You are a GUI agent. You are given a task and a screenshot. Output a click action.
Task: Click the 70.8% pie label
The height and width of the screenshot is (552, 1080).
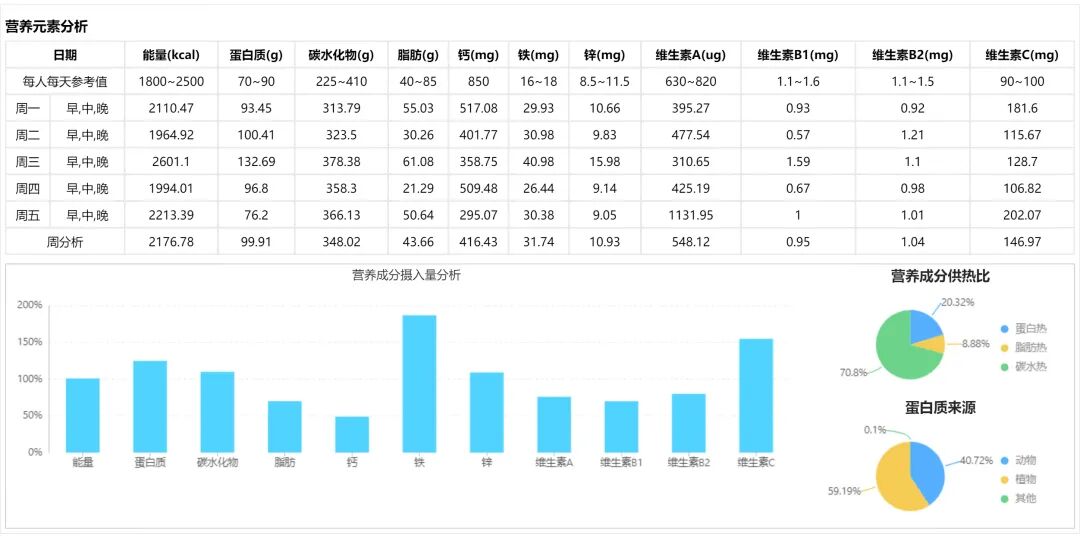pos(853,373)
